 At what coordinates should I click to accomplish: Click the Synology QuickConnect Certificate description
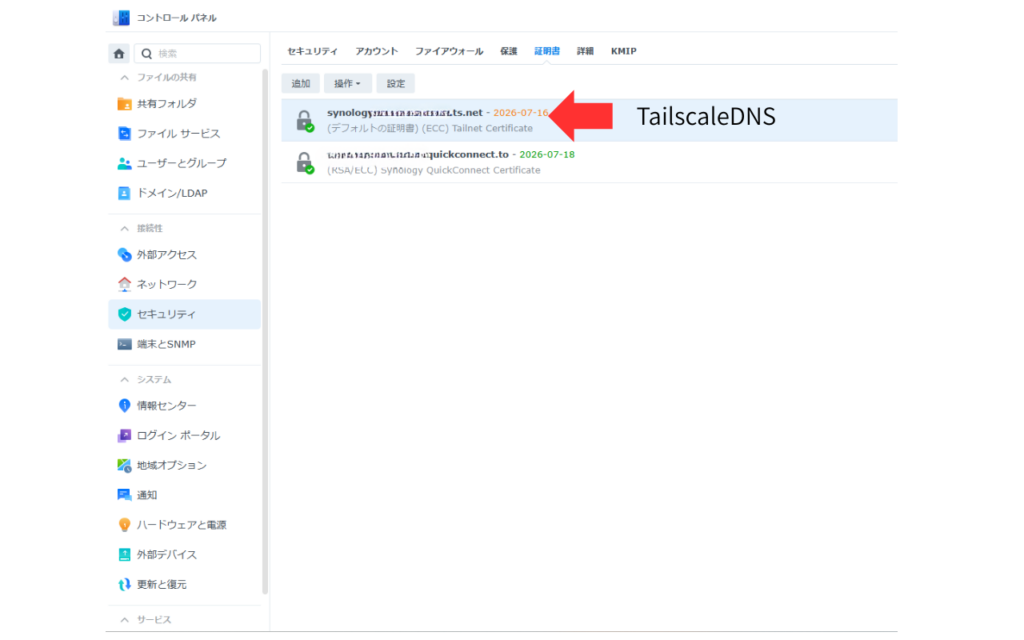click(434, 170)
